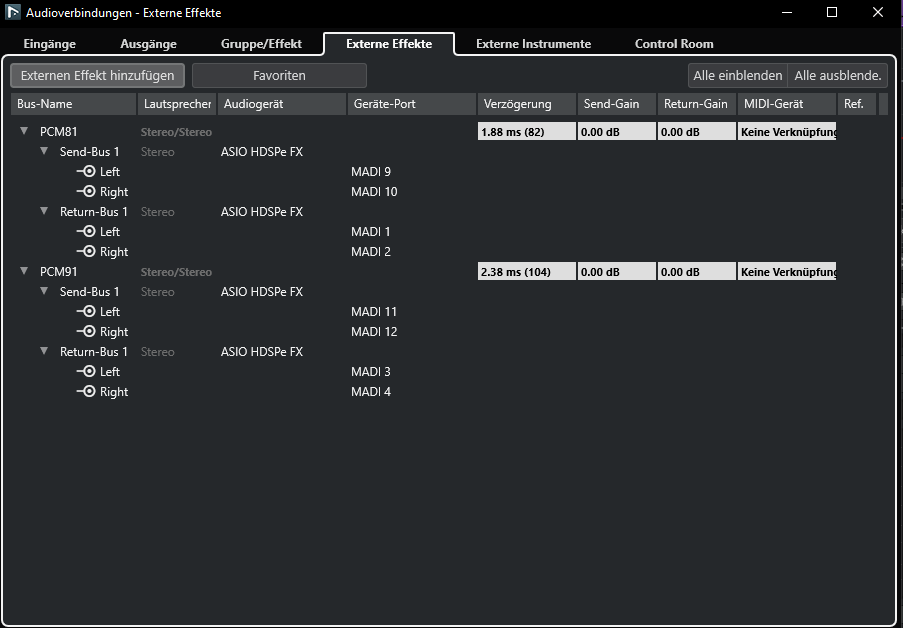Select the MADI 11 port cell
Viewport: 903px width, 628px height.
click(374, 312)
